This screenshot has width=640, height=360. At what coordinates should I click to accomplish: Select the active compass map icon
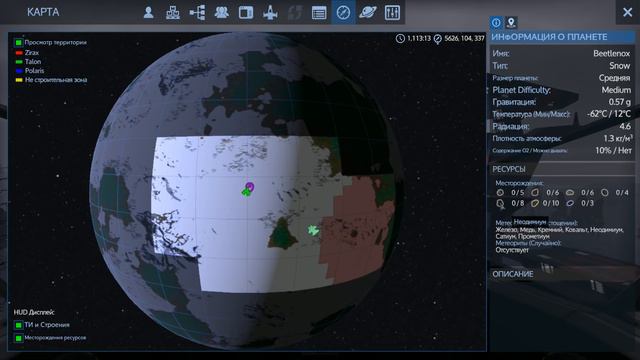tap(343, 12)
